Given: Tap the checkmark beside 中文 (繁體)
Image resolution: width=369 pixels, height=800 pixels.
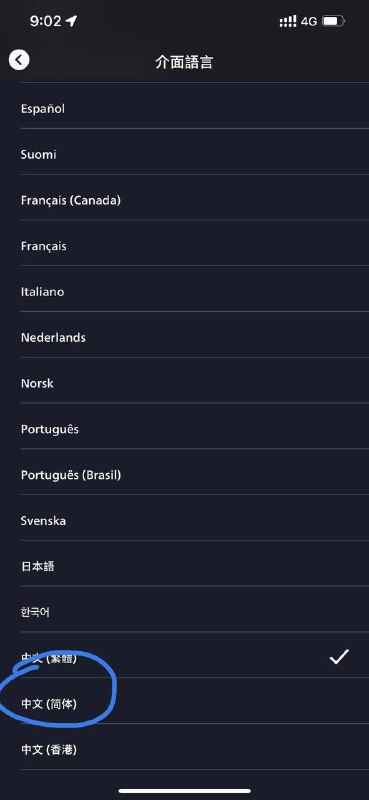Looking at the screenshot, I should click(x=339, y=657).
